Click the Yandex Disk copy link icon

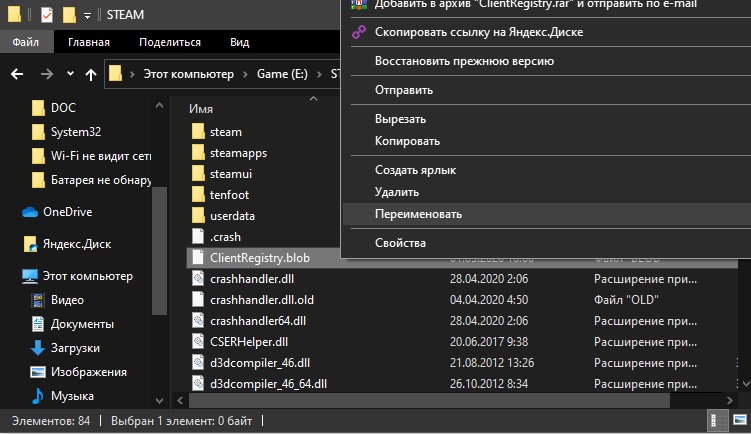(x=359, y=32)
